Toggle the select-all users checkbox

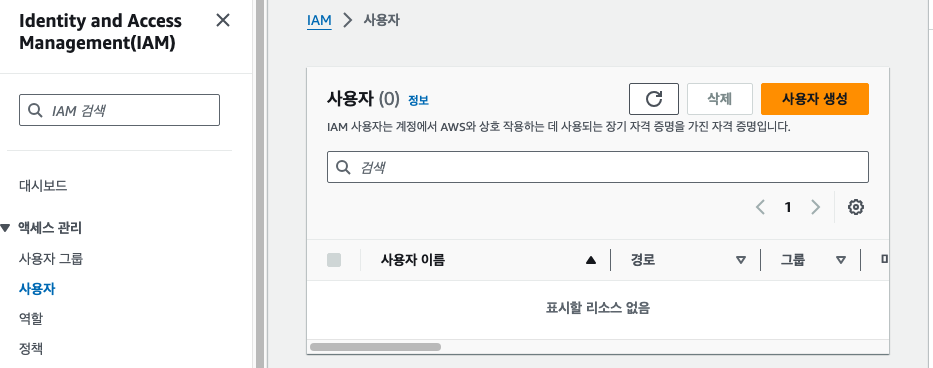[x=334, y=260]
